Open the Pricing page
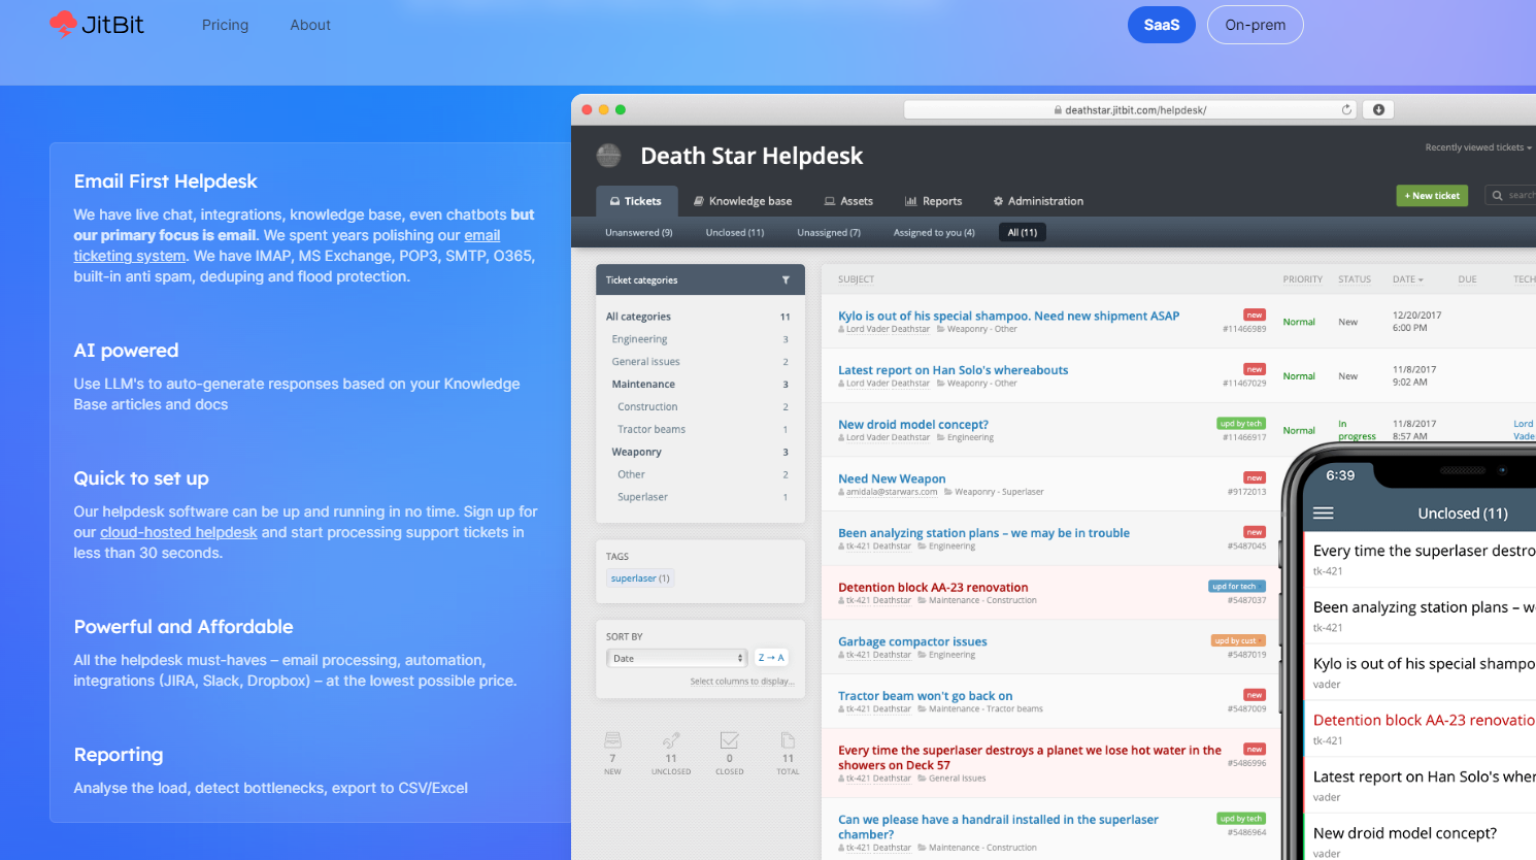 click(x=225, y=25)
